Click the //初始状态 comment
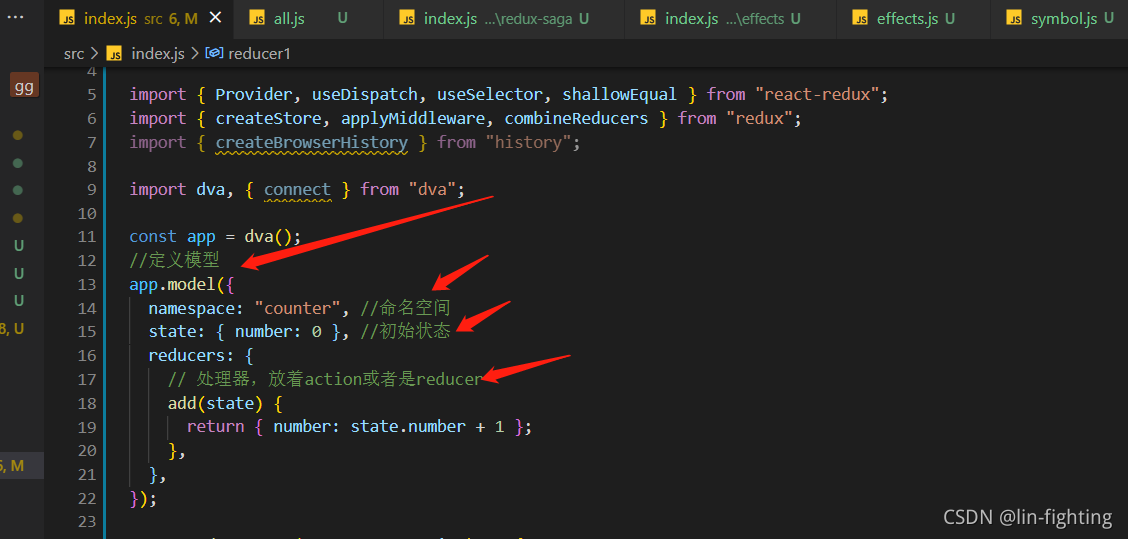Viewport: 1128px width, 539px height. click(x=405, y=332)
